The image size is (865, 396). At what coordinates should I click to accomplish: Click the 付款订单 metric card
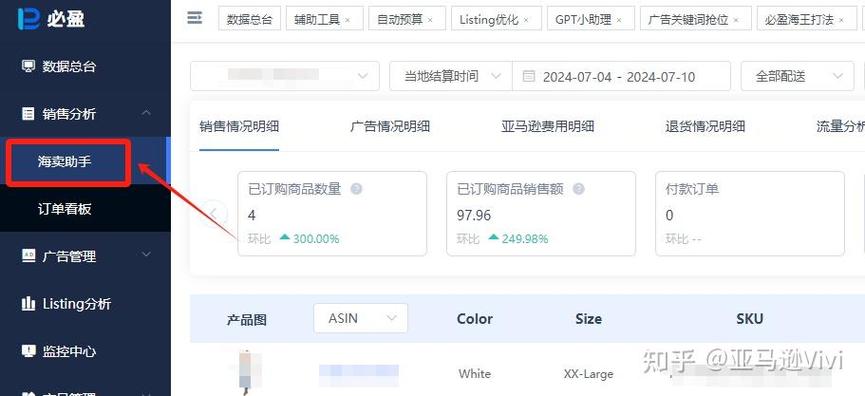point(750,213)
